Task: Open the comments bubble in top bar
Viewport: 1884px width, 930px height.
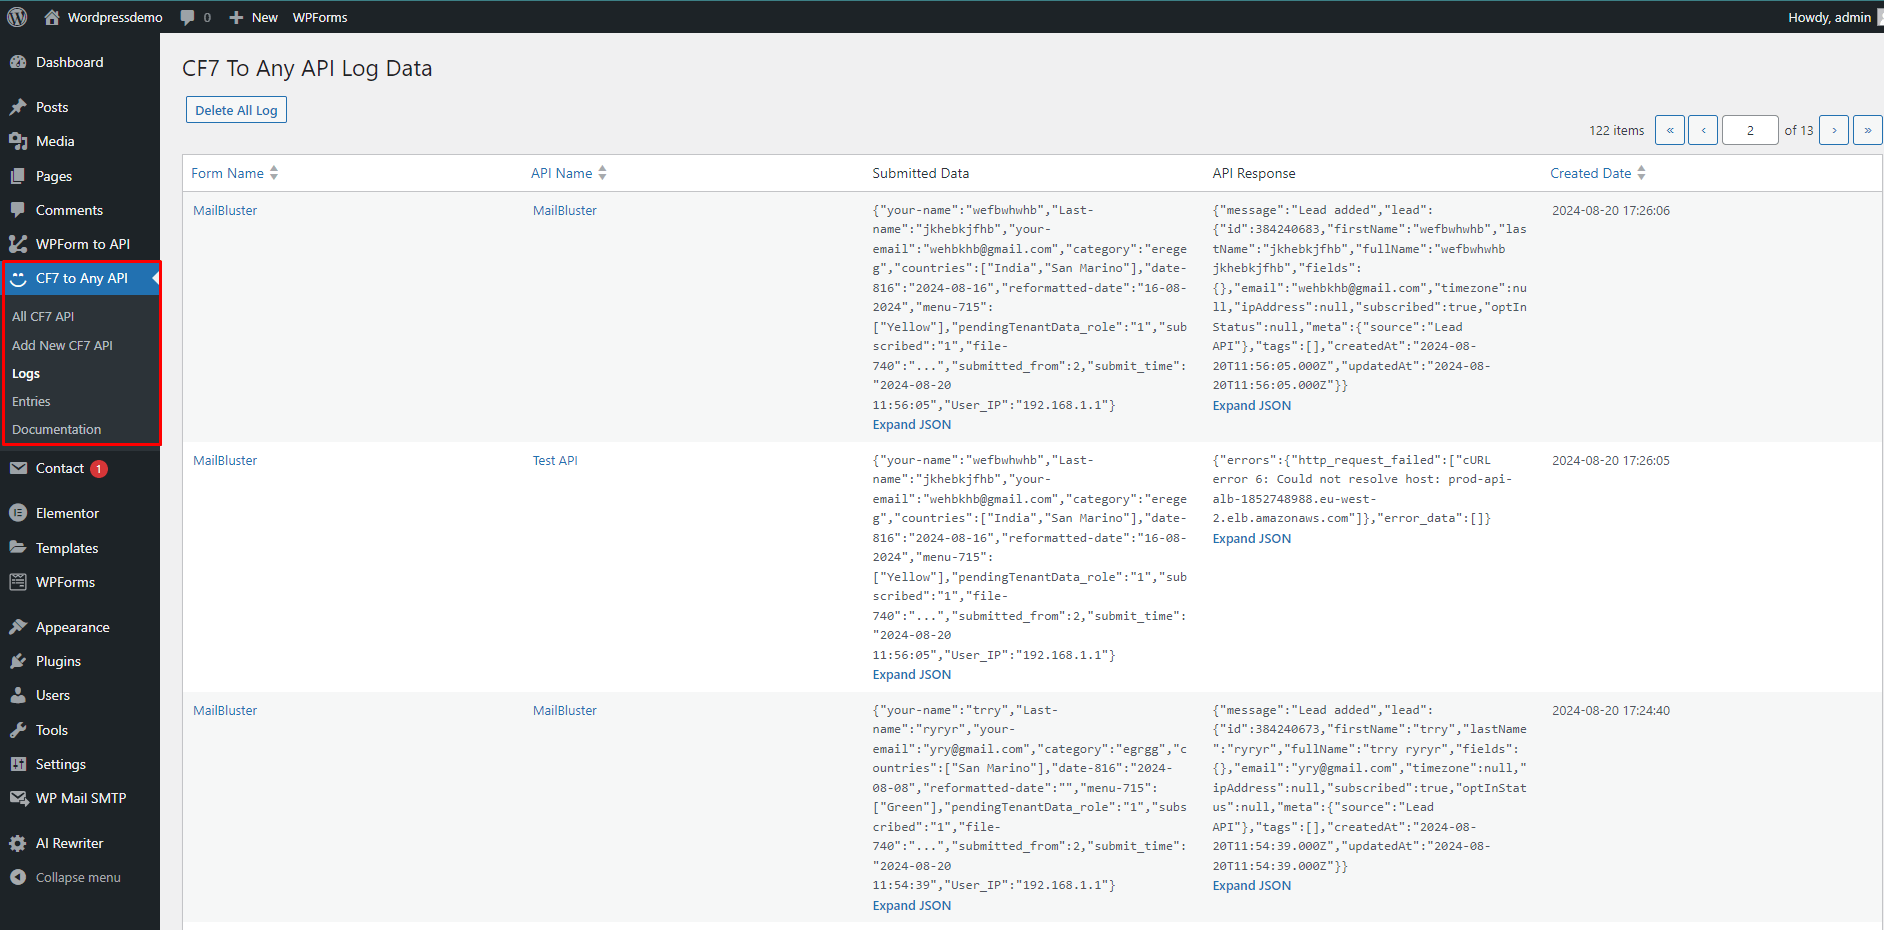Action: 187,17
